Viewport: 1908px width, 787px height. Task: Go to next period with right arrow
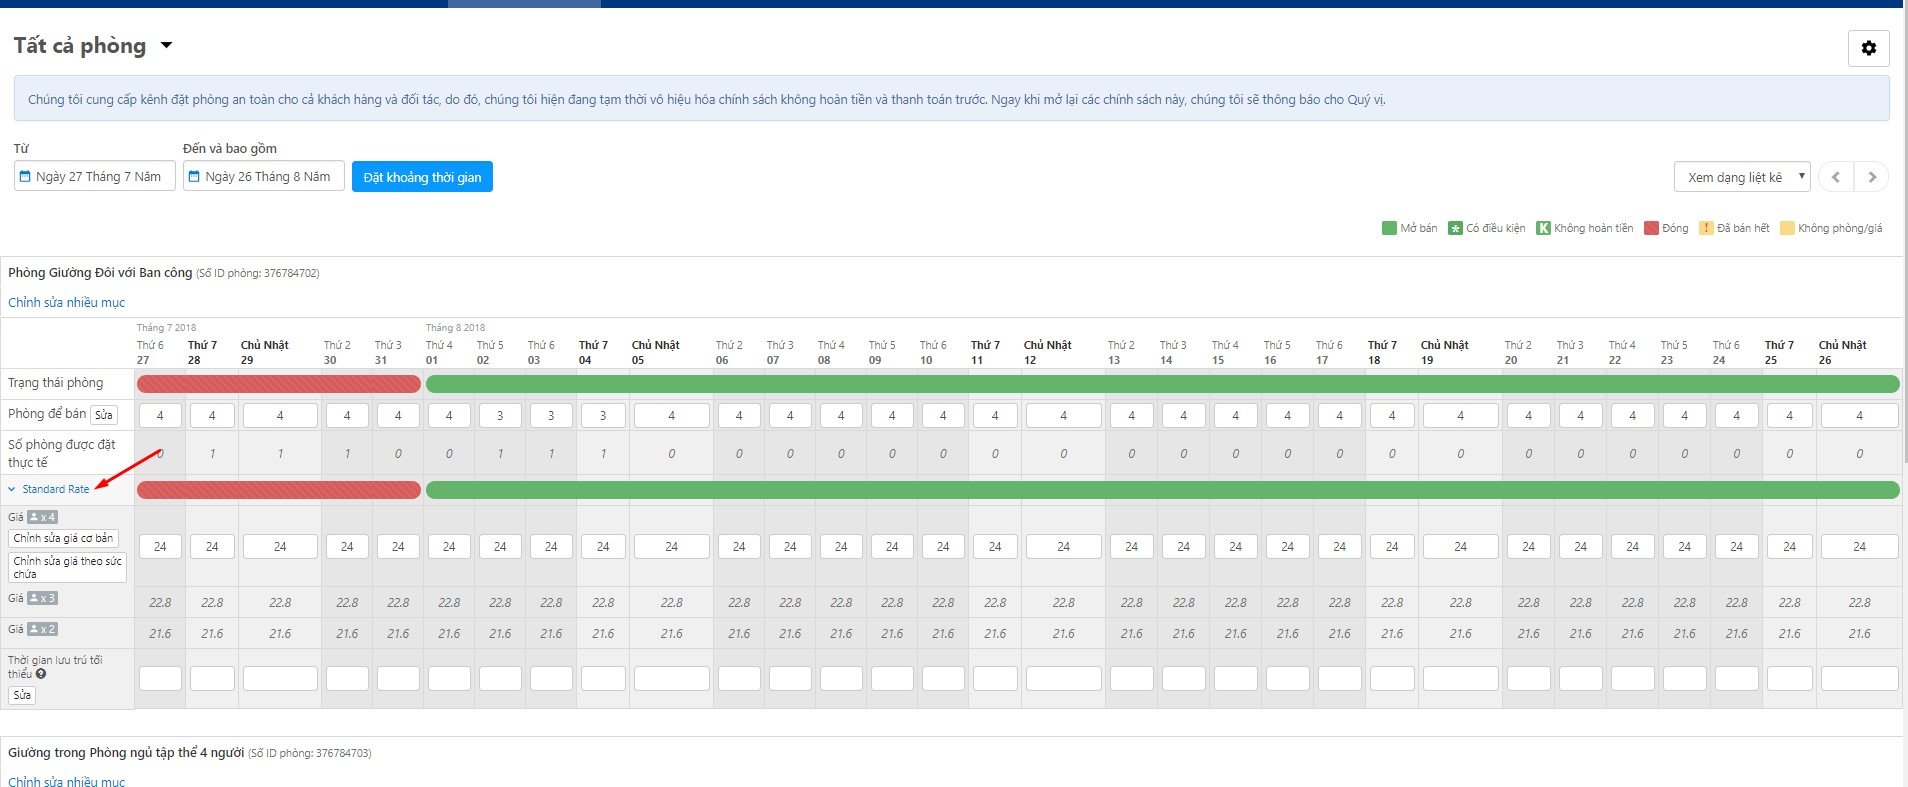click(x=1872, y=177)
